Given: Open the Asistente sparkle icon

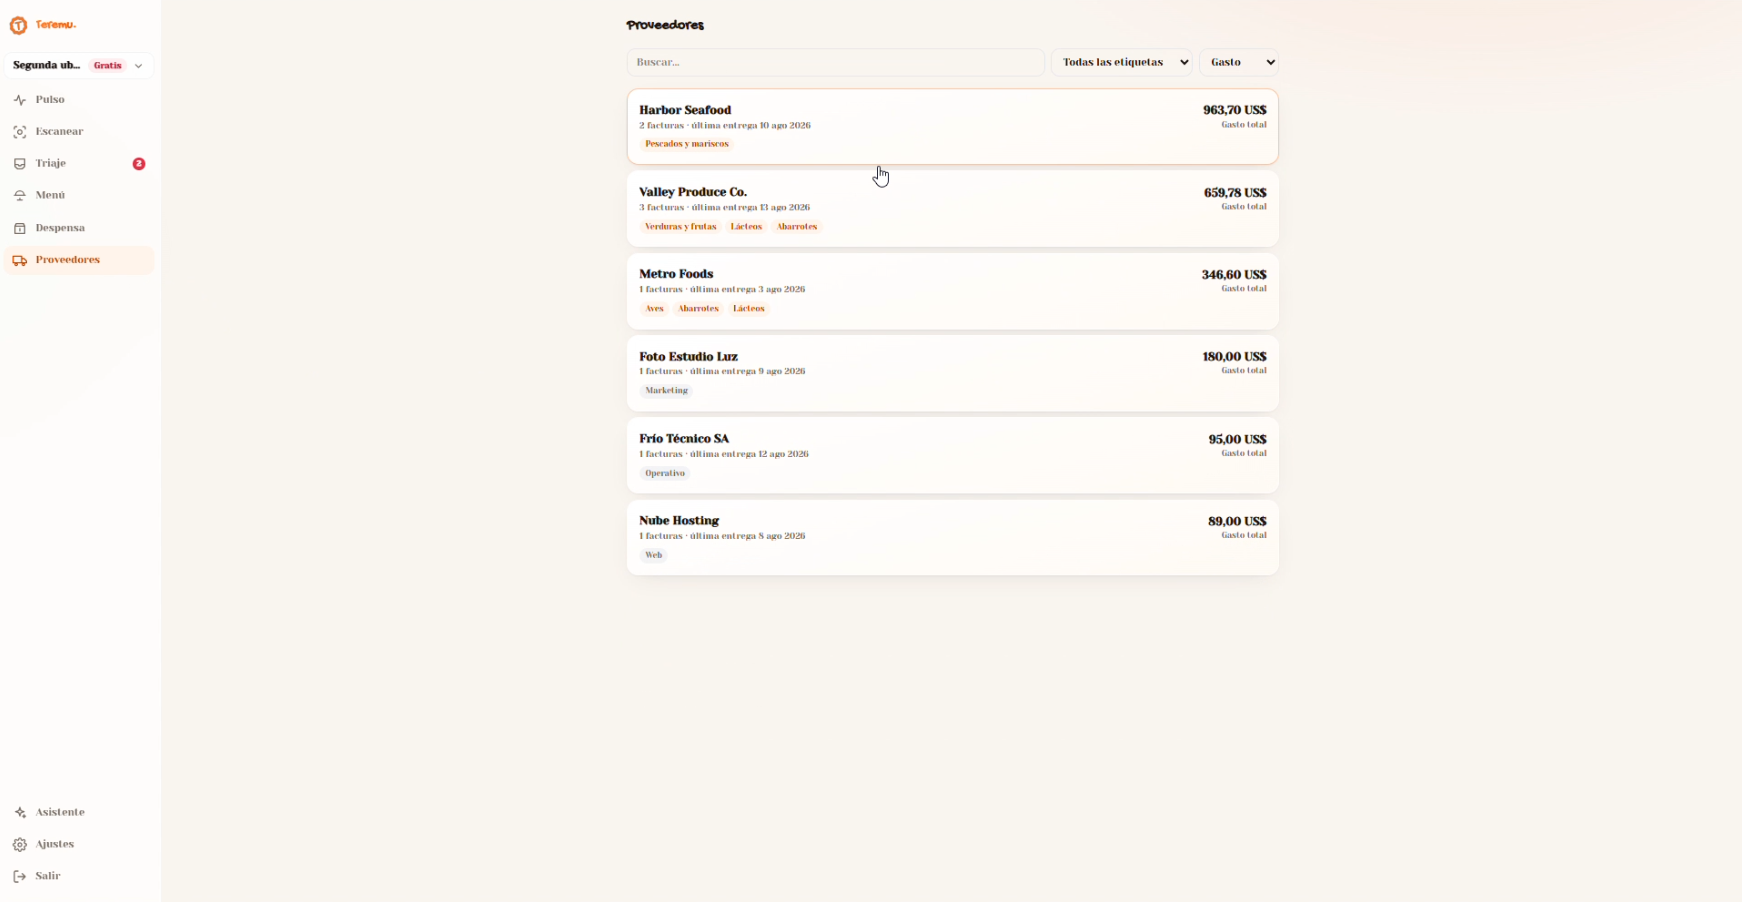Looking at the screenshot, I should (x=20, y=812).
